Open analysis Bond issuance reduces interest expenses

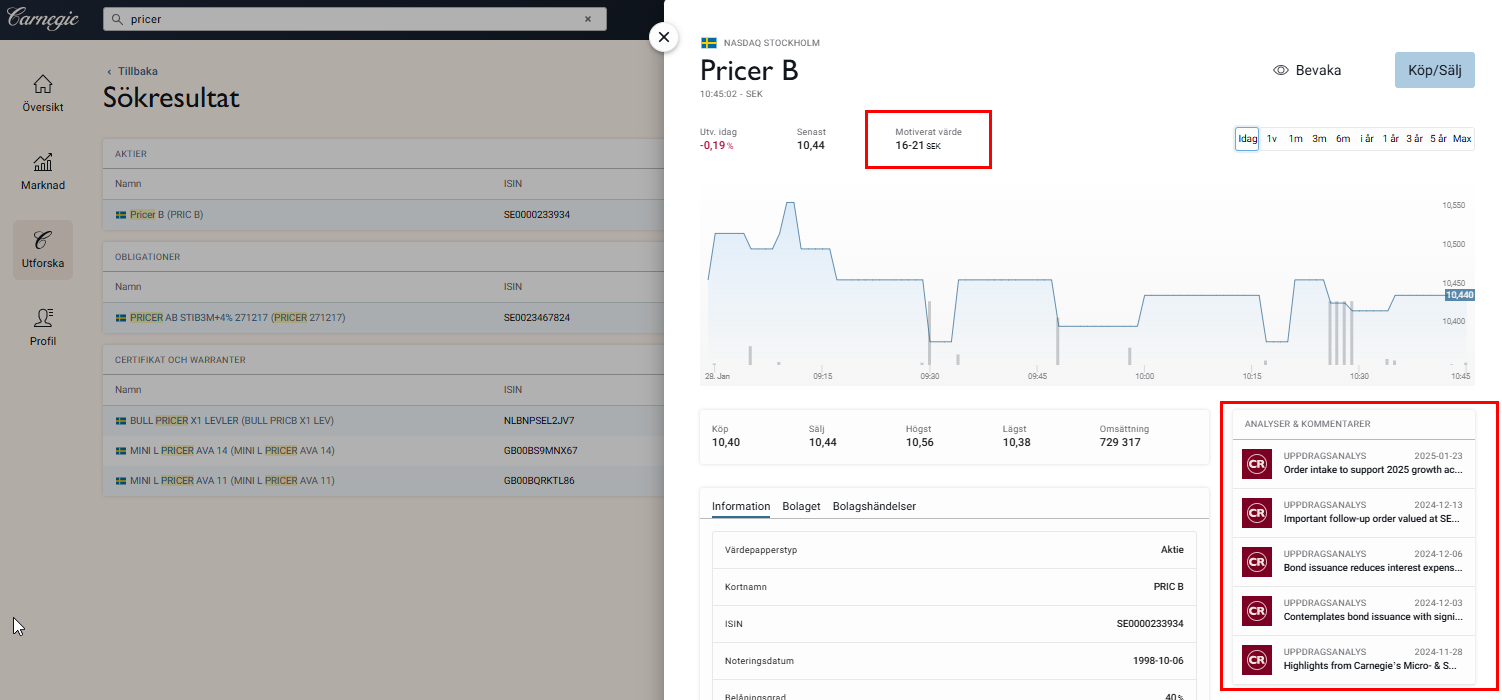pyautogui.click(x=1373, y=568)
